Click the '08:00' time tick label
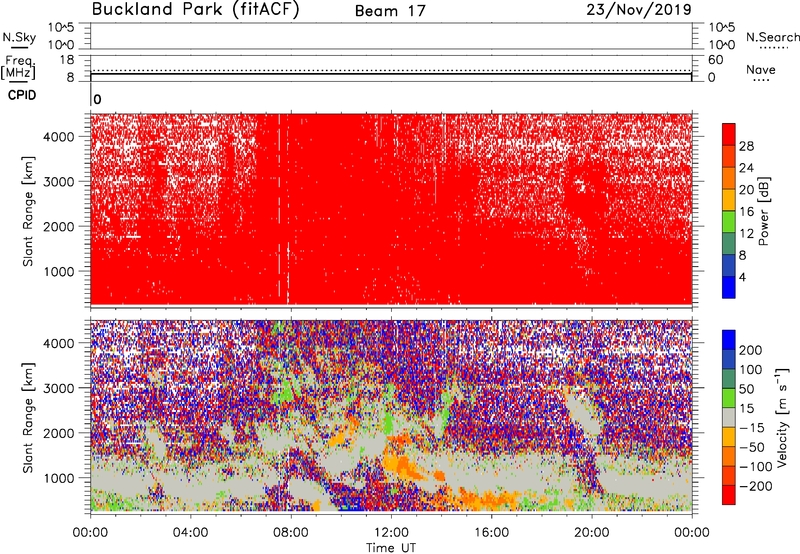 tap(291, 533)
